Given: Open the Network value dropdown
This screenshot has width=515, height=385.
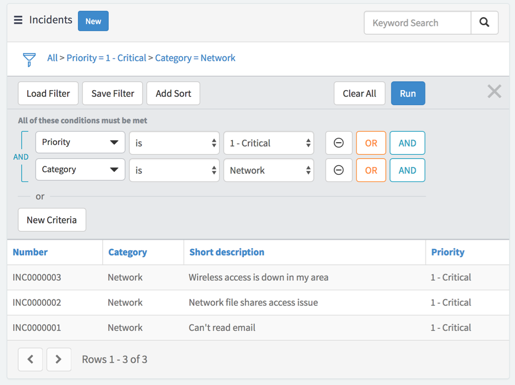Looking at the screenshot, I should 269,170.
